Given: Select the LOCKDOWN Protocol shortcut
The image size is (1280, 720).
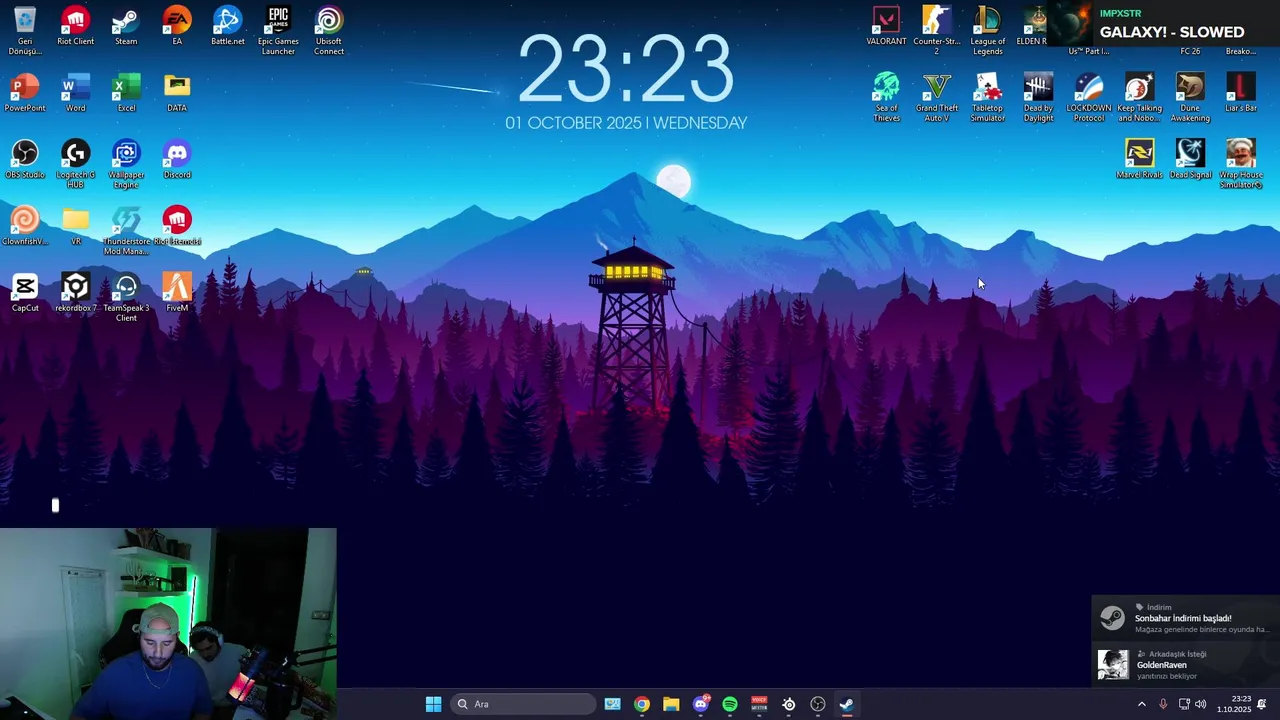Looking at the screenshot, I should pos(1089,98).
